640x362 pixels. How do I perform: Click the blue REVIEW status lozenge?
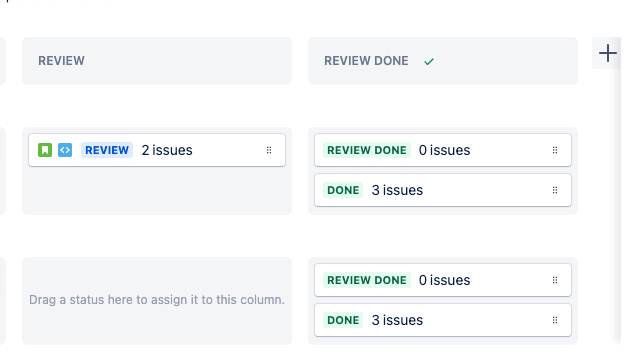click(x=107, y=150)
